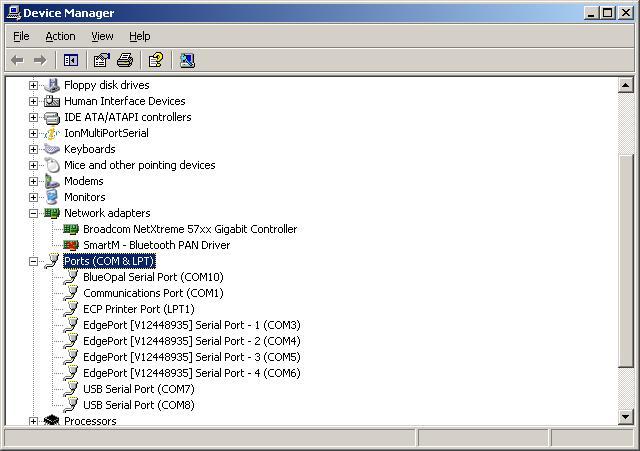The width and height of the screenshot is (640, 451).
Task: Expand IDE ATA/ATAPI controllers node
Action: (33, 118)
